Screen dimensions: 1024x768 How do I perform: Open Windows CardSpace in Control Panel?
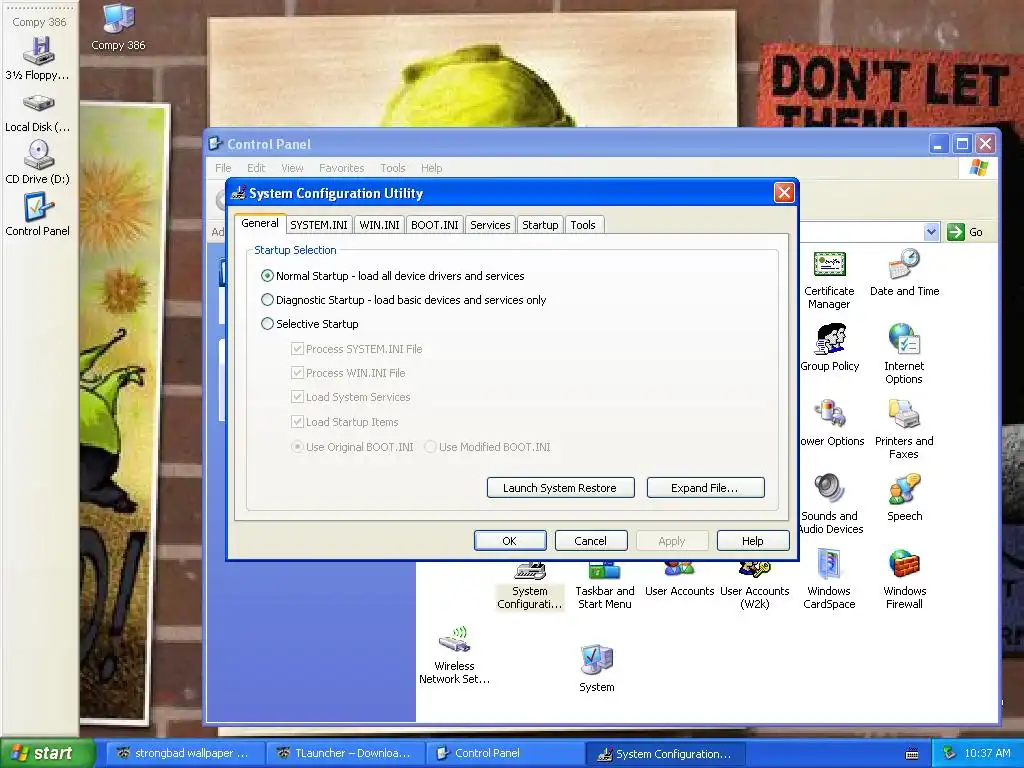point(829,579)
